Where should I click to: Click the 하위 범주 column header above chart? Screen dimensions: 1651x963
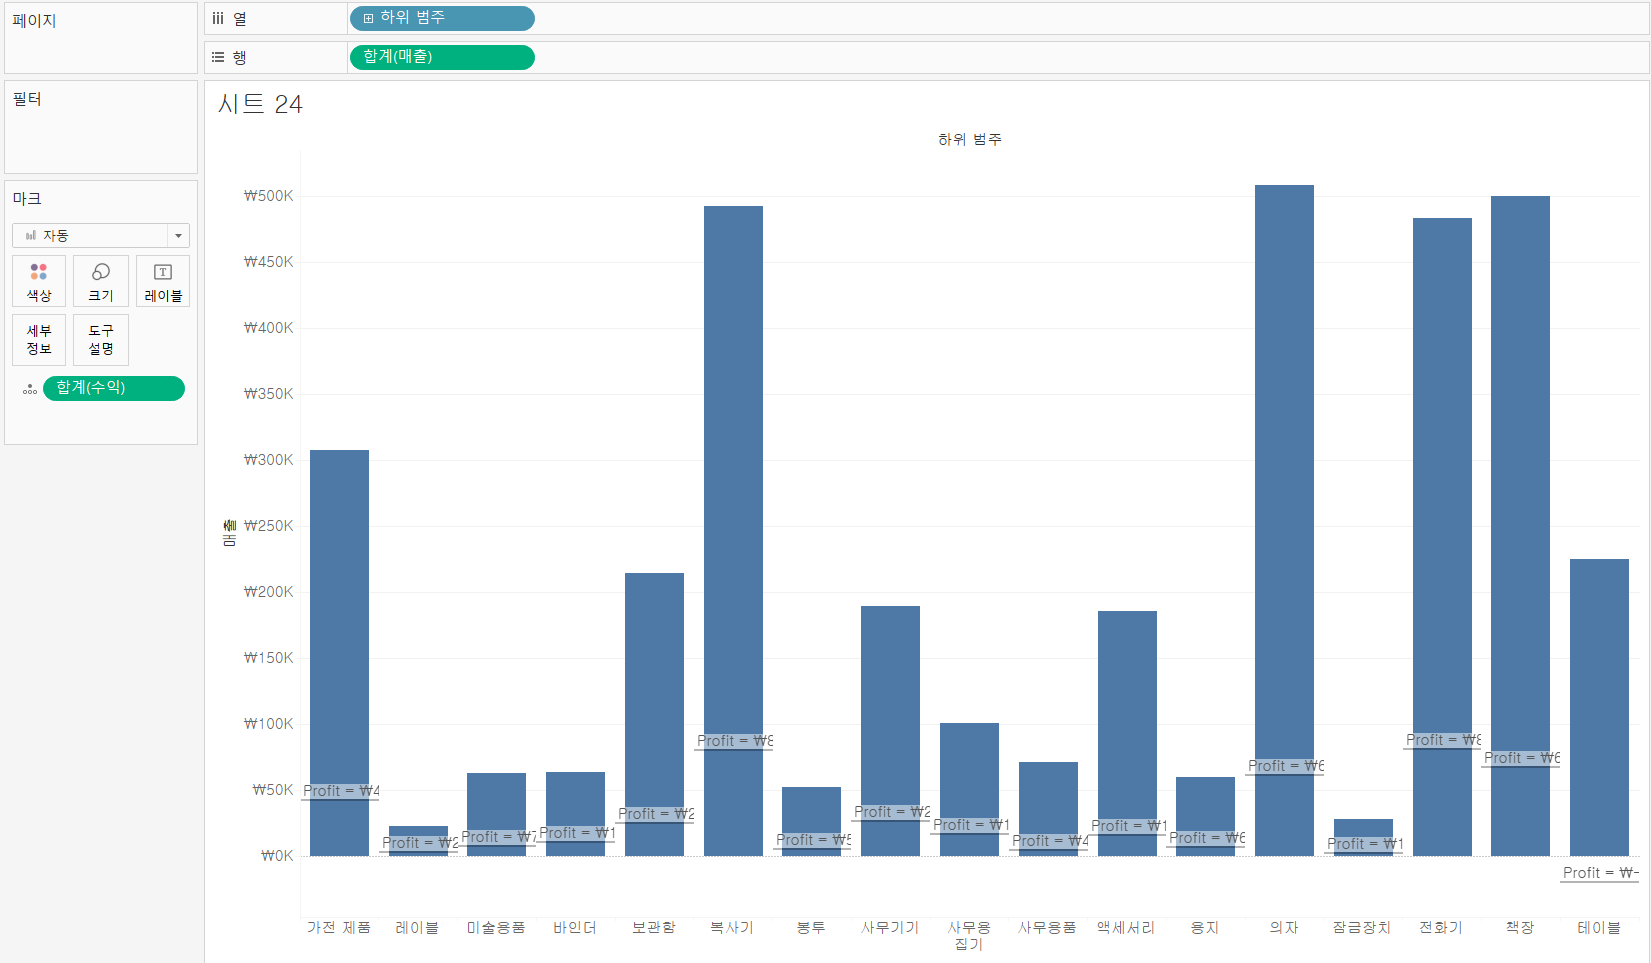[970, 139]
